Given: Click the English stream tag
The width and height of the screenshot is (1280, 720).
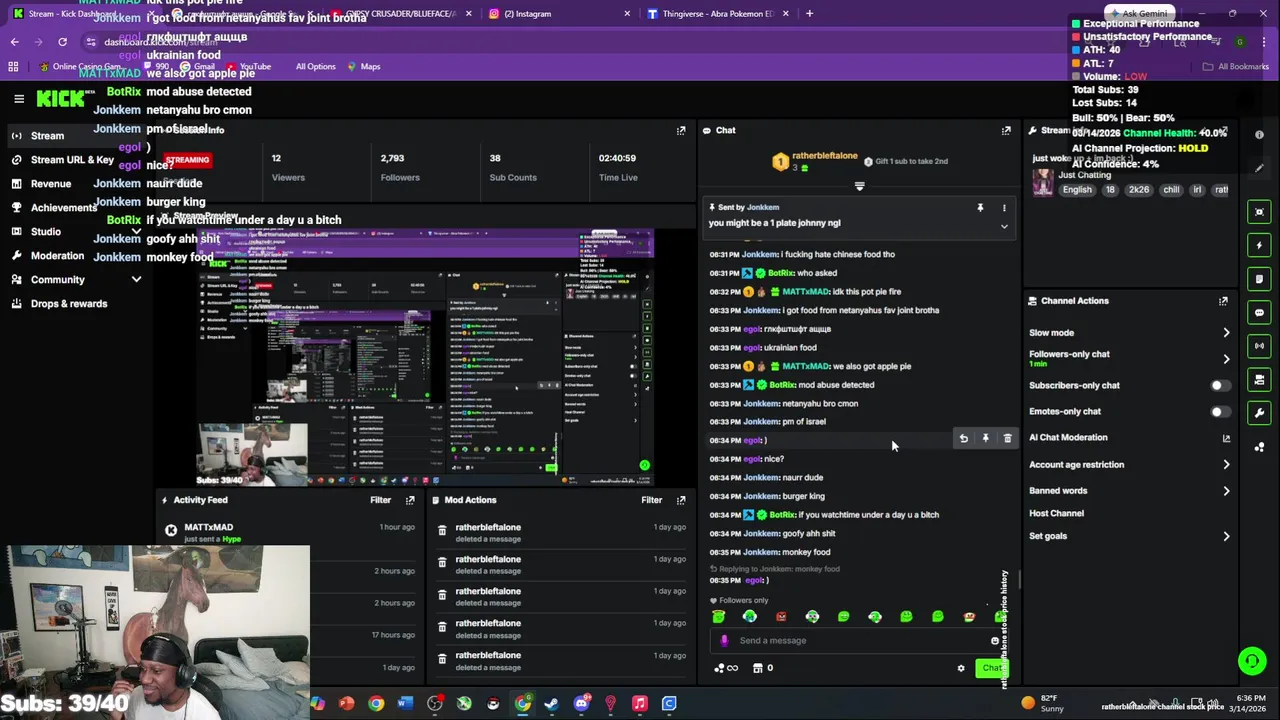Looking at the screenshot, I should 1077,190.
